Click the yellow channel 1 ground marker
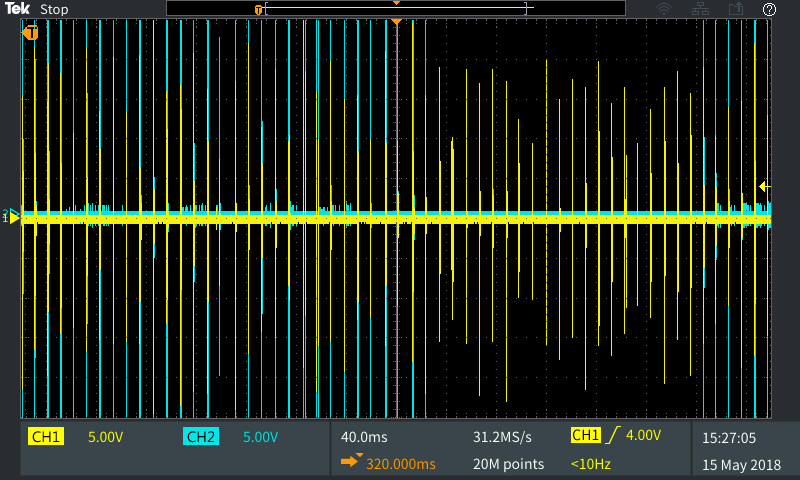Viewport: 800px width, 480px height. 14,218
